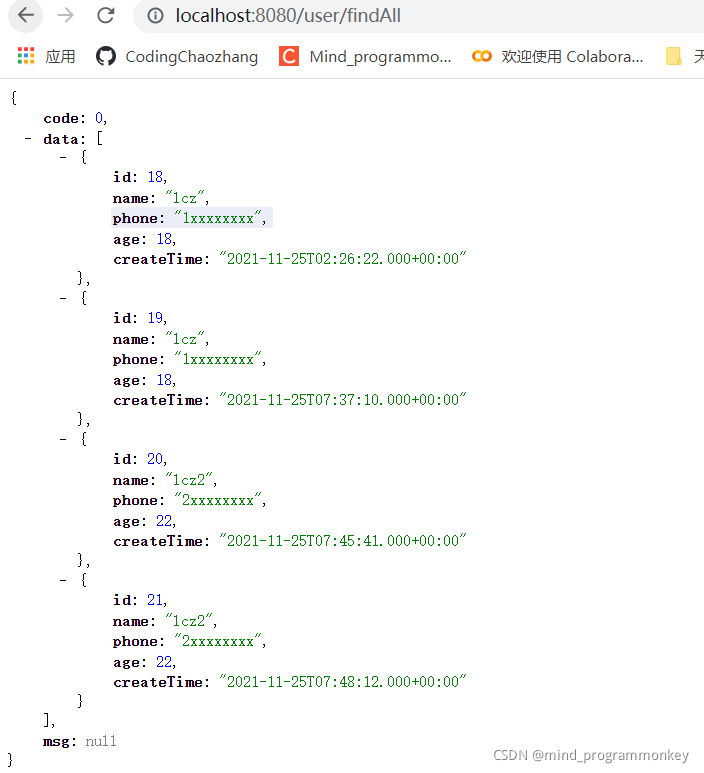Select the highlighted phone line of id 18
This screenshot has height=773, width=704.
tap(192, 218)
